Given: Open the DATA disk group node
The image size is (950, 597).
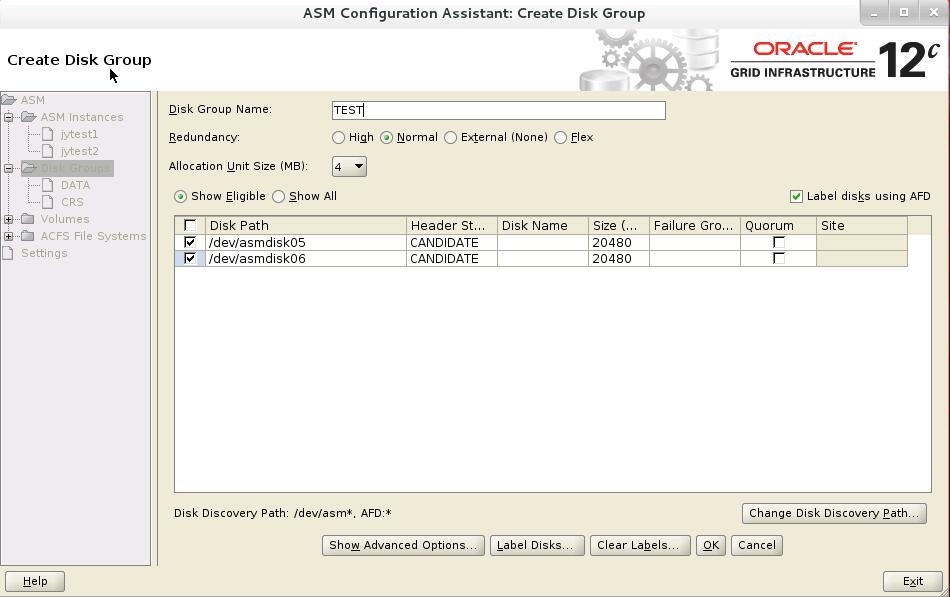Looking at the screenshot, I should pyautogui.click(x=75, y=185).
